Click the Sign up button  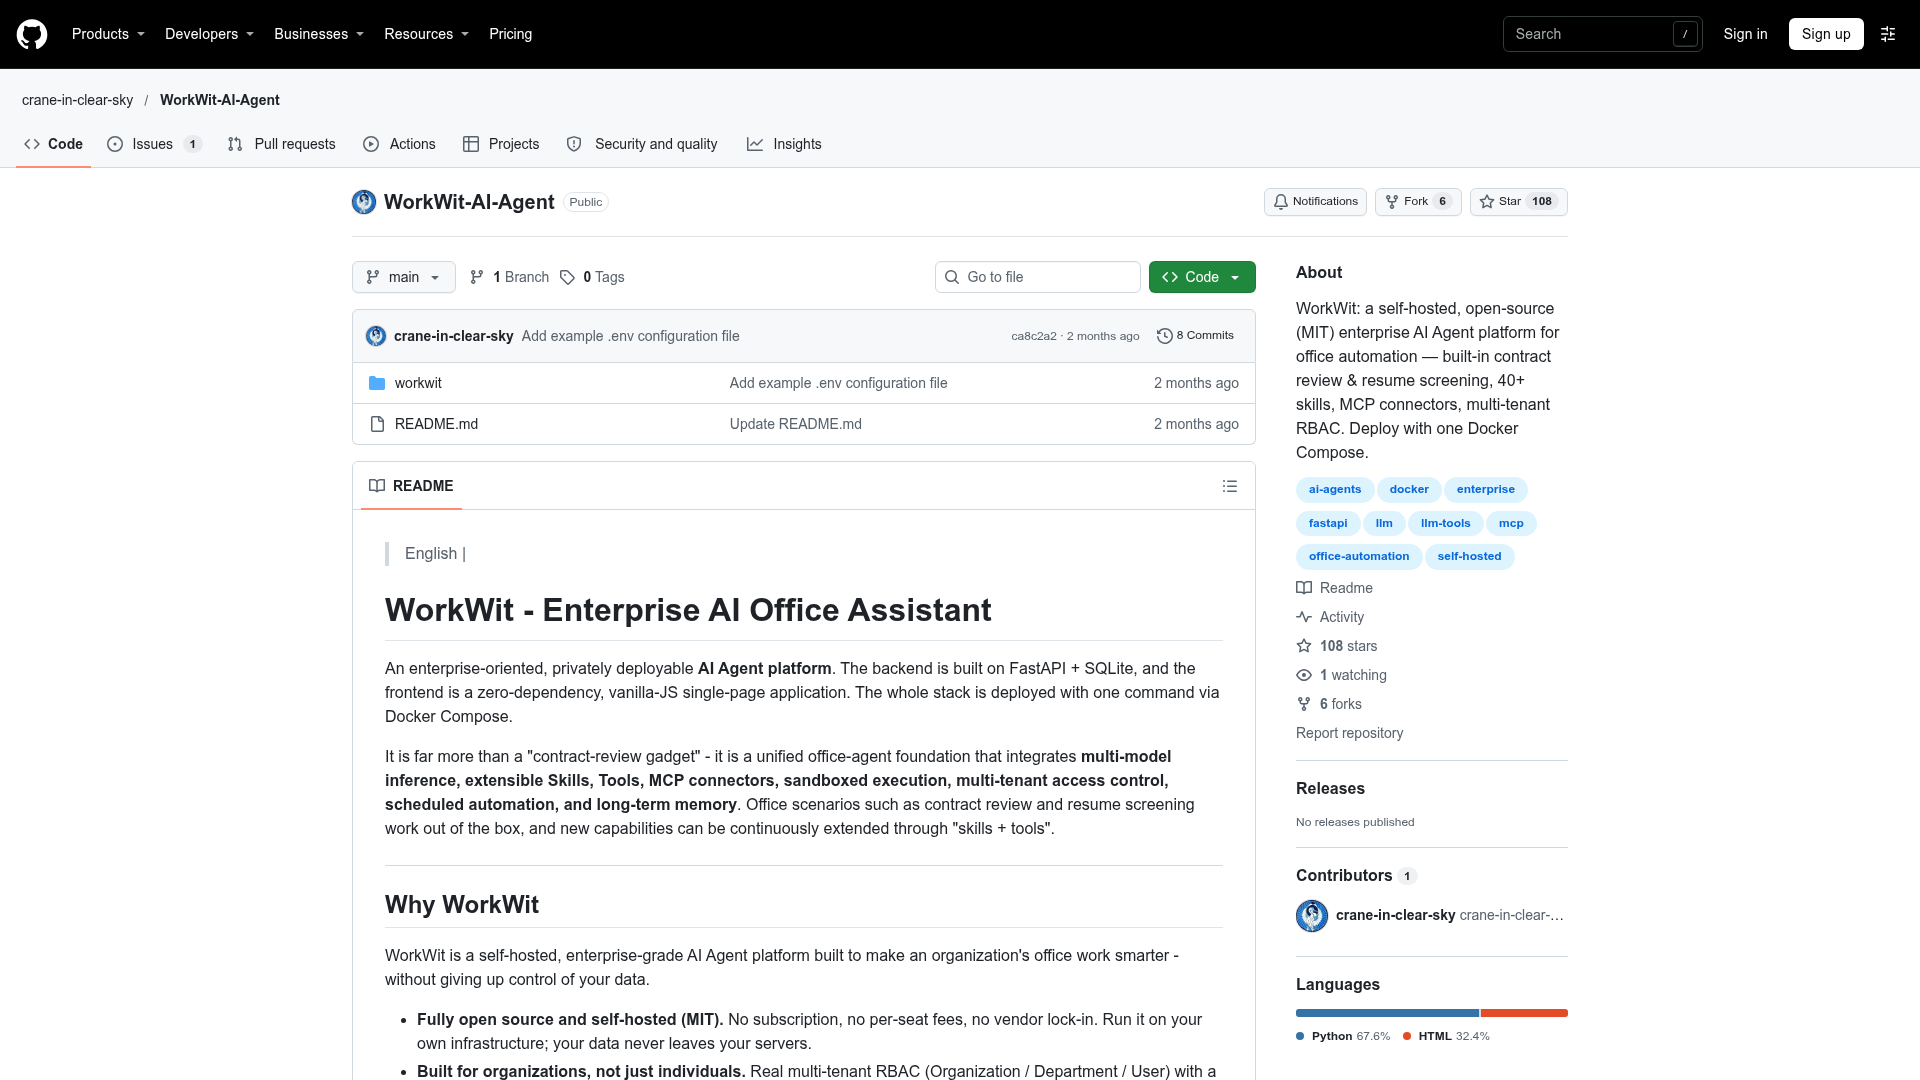pyautogui.click(x=1826, y=34)
